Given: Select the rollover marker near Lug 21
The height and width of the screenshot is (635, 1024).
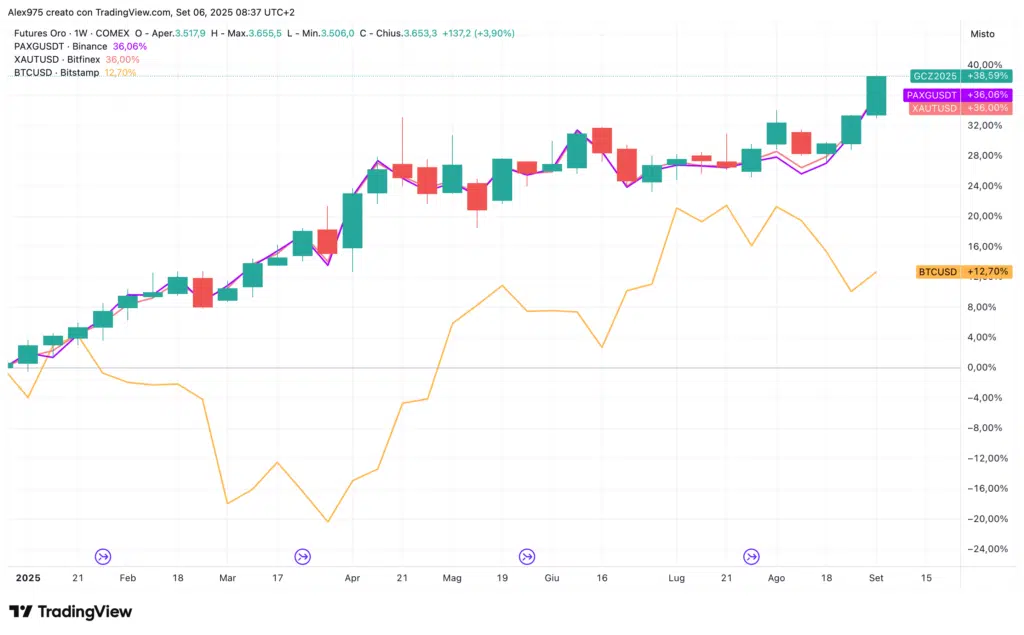Looking at the screenshot, I should tap(751, 556).
